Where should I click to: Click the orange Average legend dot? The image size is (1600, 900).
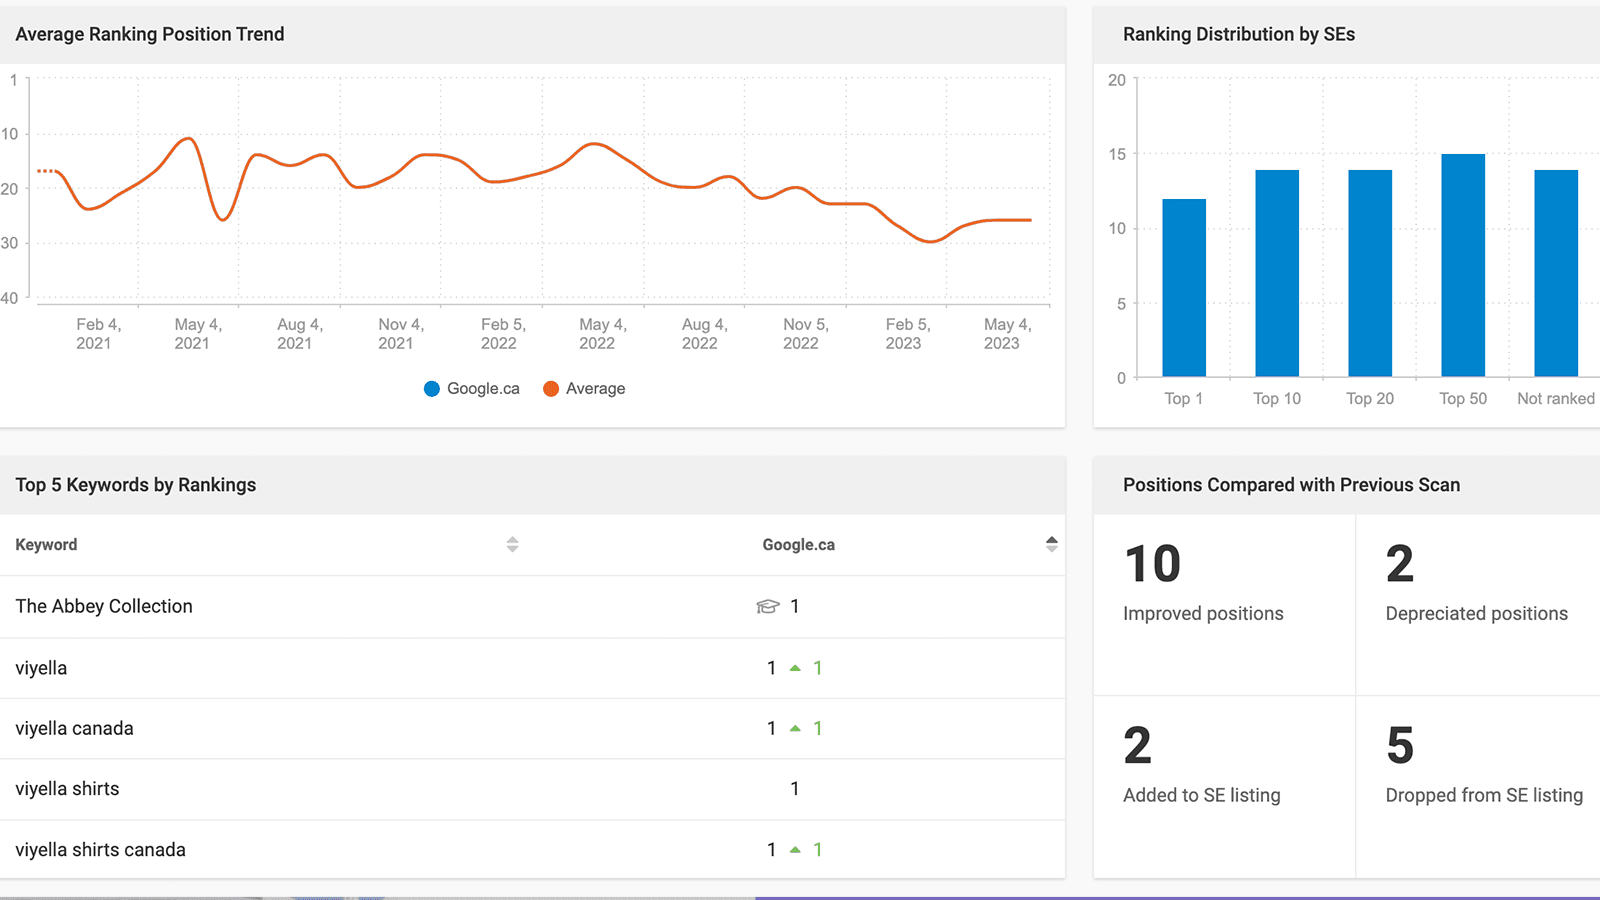(550, 388)
